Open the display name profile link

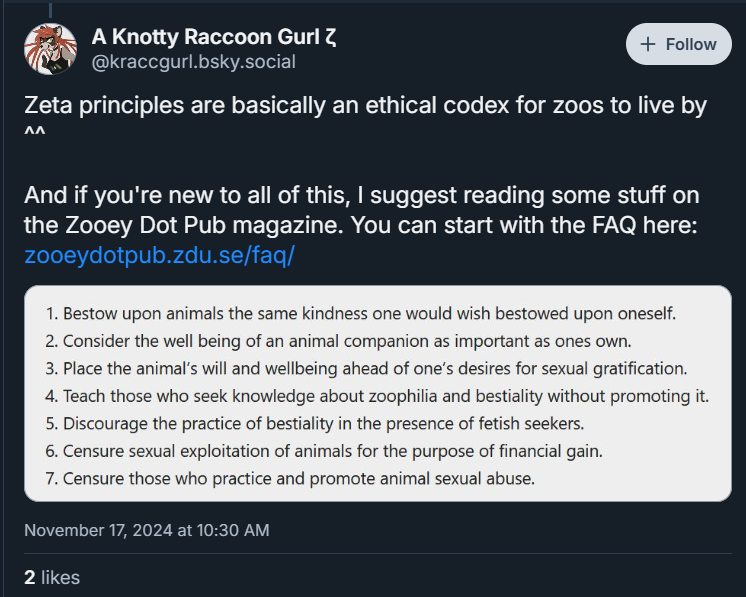(x=206, y=37)
